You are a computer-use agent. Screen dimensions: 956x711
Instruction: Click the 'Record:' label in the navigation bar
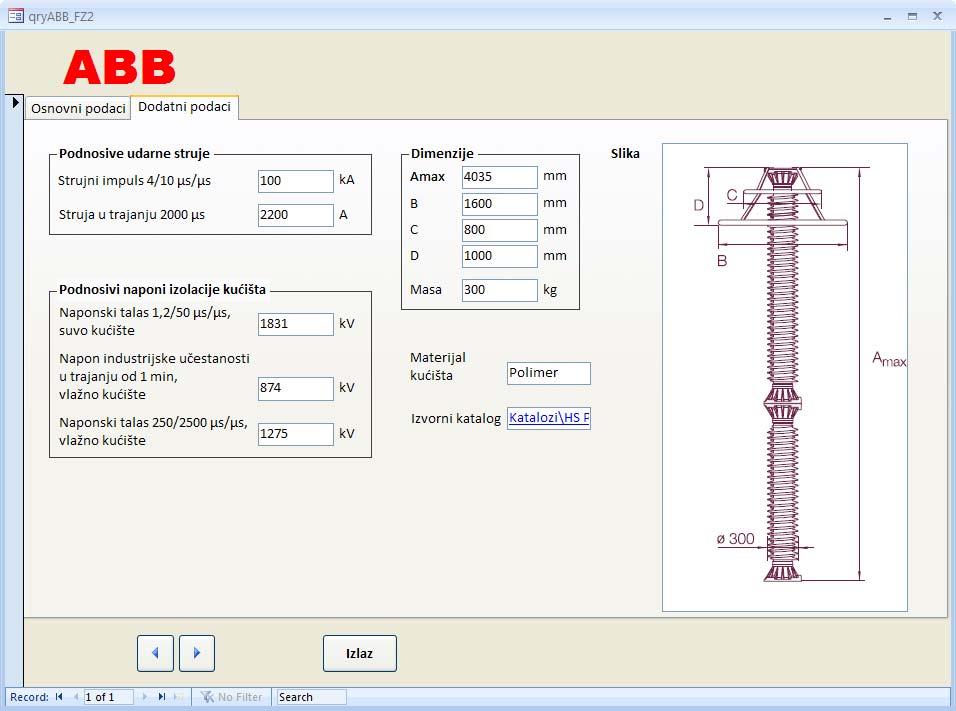coord(29,697)
